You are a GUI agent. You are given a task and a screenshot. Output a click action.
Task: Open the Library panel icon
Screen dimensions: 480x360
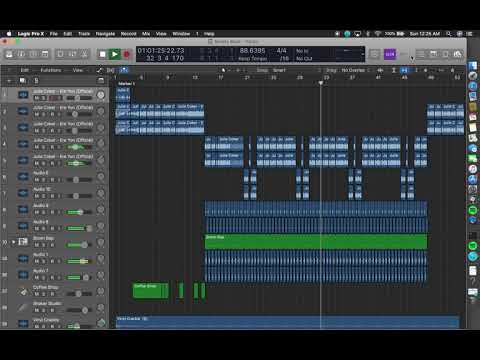click(9, 54)
